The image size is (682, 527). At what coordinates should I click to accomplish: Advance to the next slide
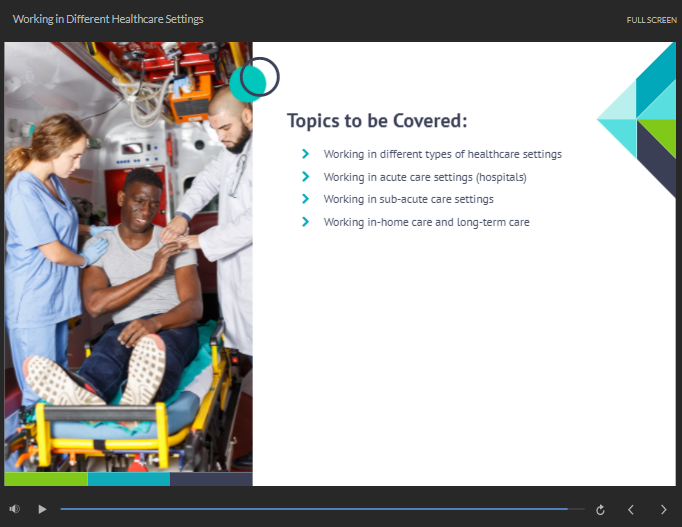663,509
